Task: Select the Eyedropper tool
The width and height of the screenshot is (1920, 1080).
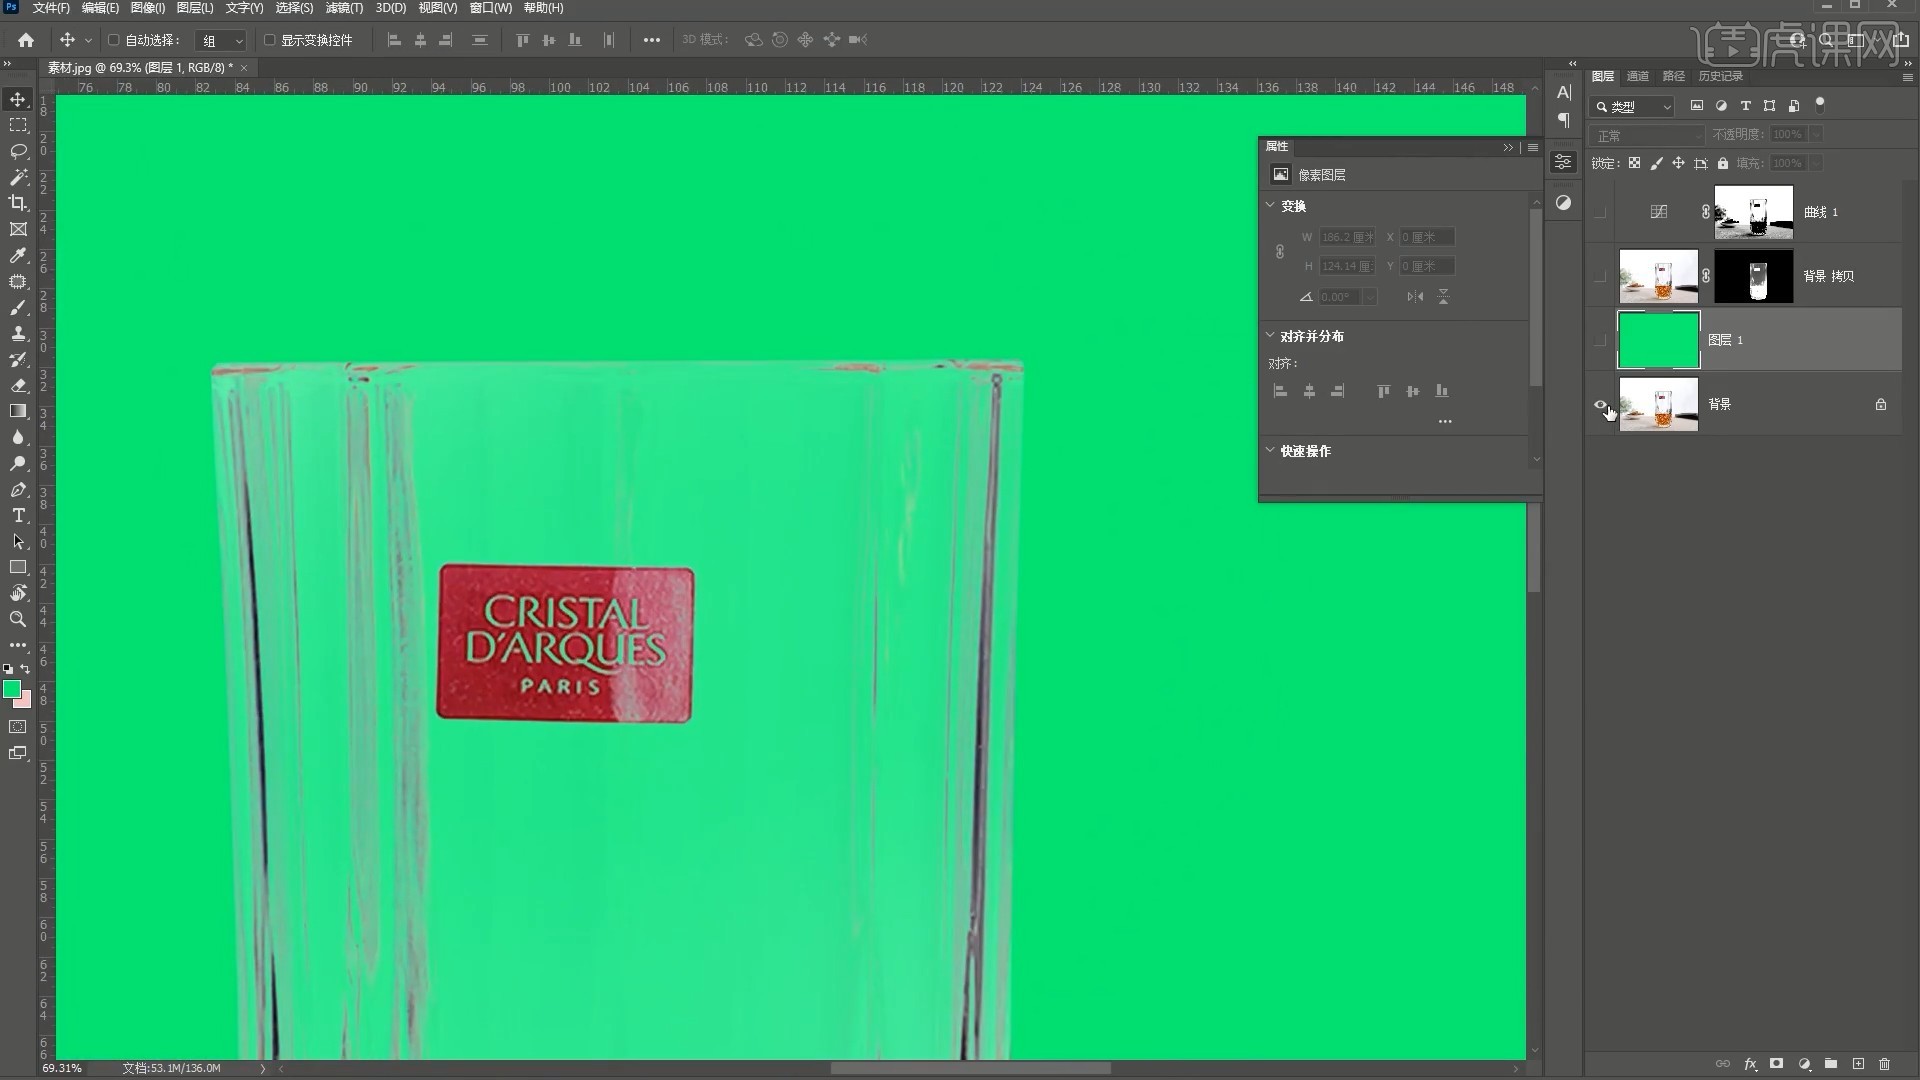Action: (x=18, y=255)
